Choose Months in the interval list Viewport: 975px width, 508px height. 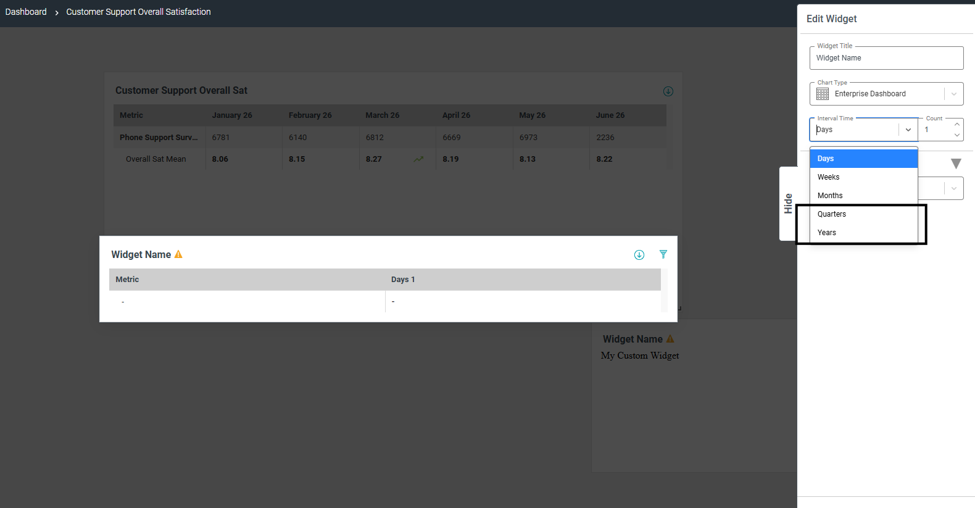(x=863, y=195)
